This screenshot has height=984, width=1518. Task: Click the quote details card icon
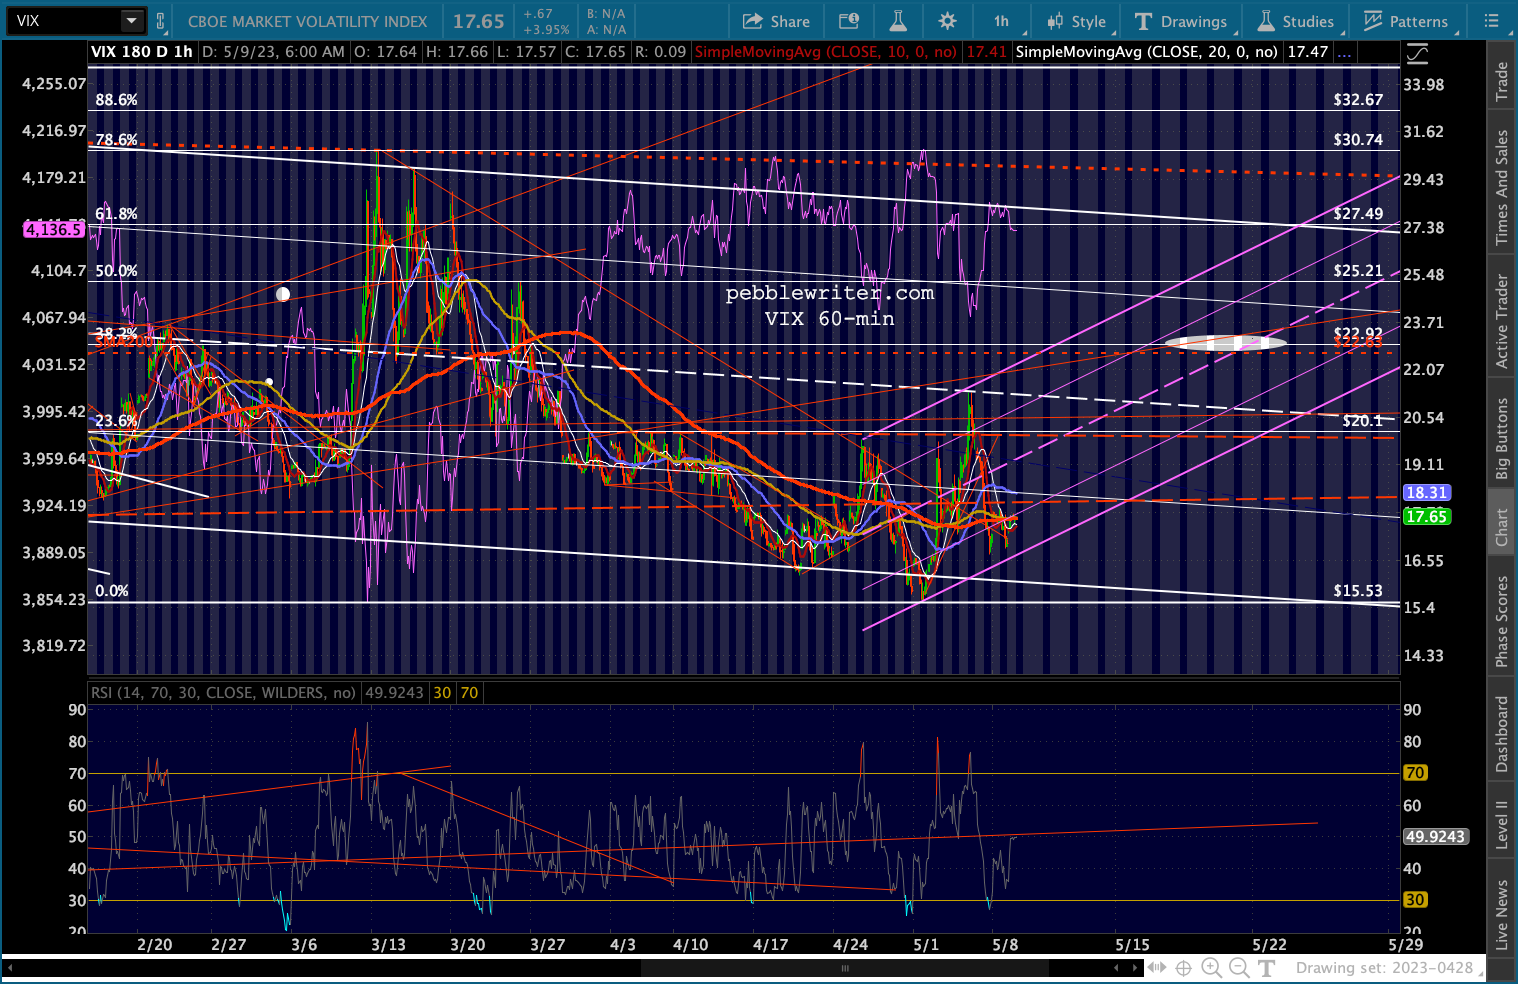click(849, 21)
